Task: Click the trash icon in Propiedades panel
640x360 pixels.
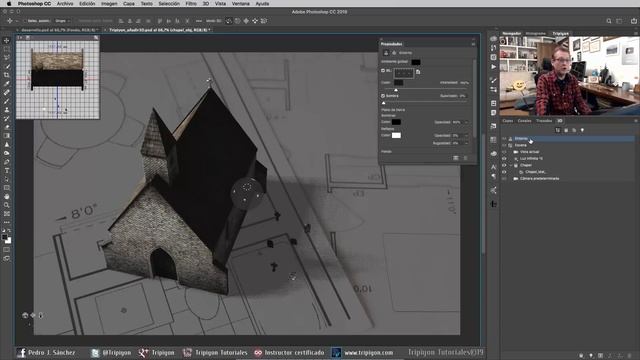Action: pos(465,158)
